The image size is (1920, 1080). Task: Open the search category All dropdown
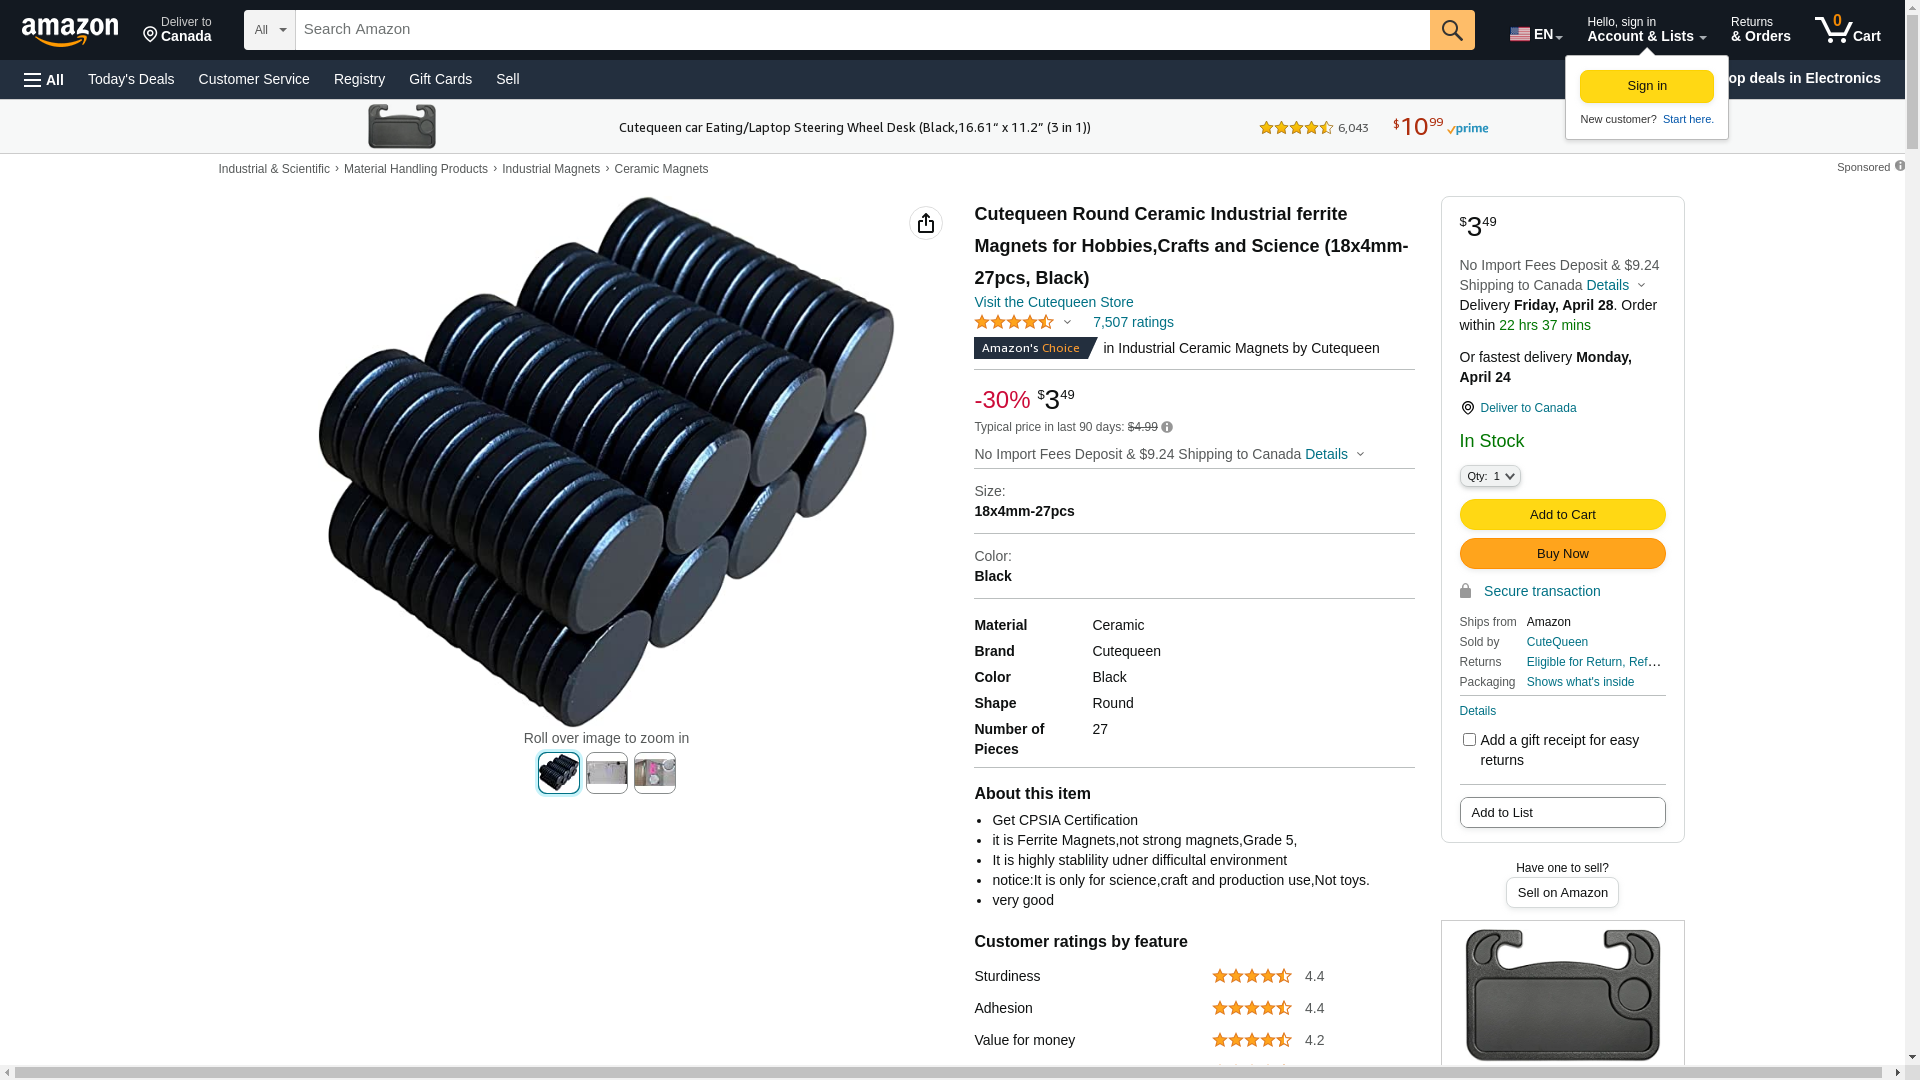coord(269,30)
